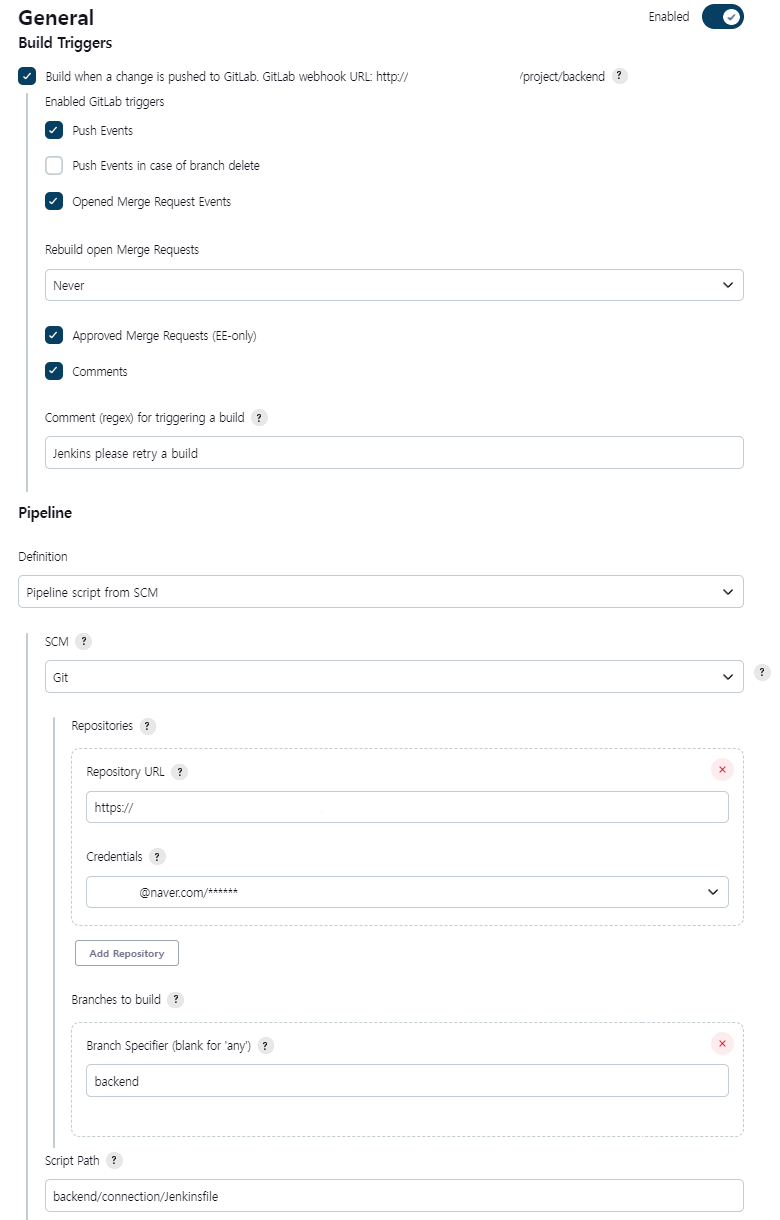Uncheck Opened Merge Request Events
The image size is (780, 1220).
pos(54,201)
